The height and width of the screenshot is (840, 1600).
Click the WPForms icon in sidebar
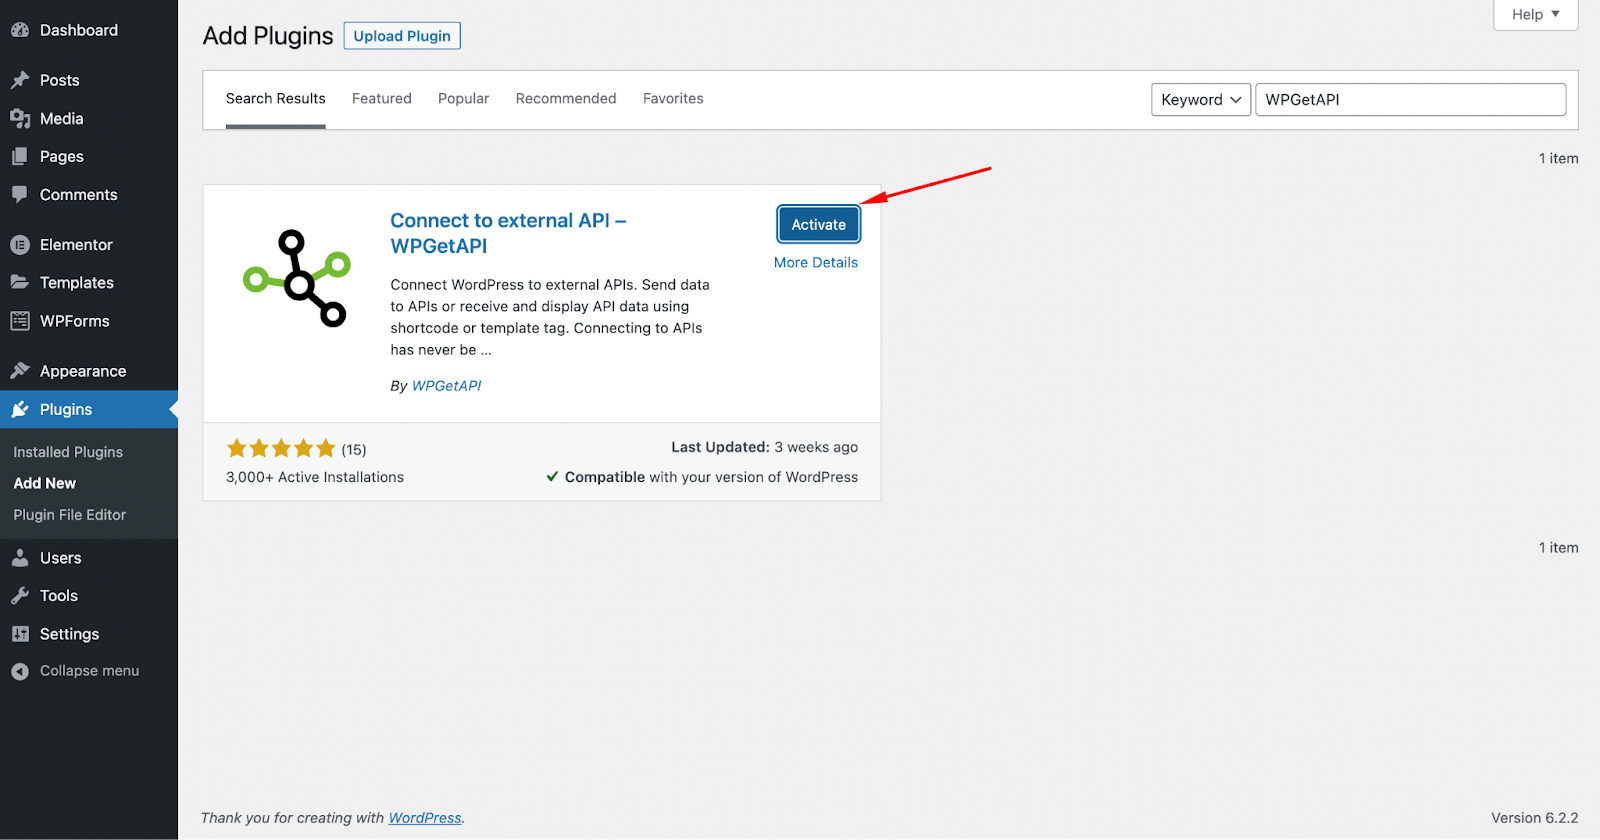[x=20, y=321]
